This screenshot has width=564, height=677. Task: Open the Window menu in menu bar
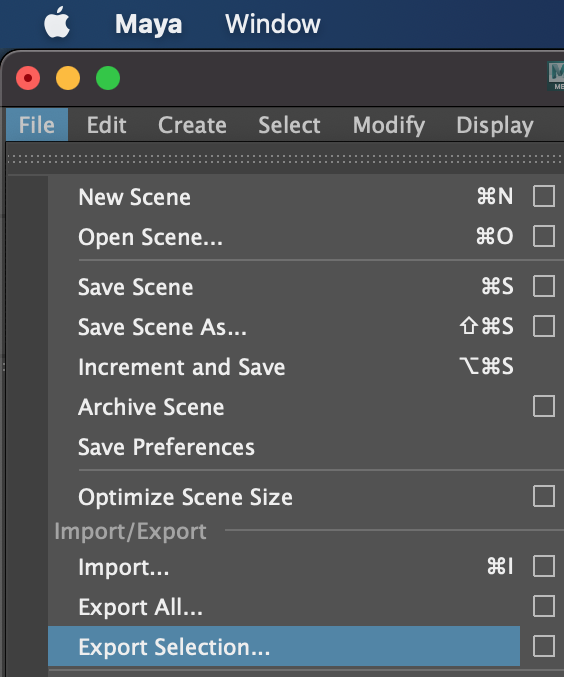272,24
